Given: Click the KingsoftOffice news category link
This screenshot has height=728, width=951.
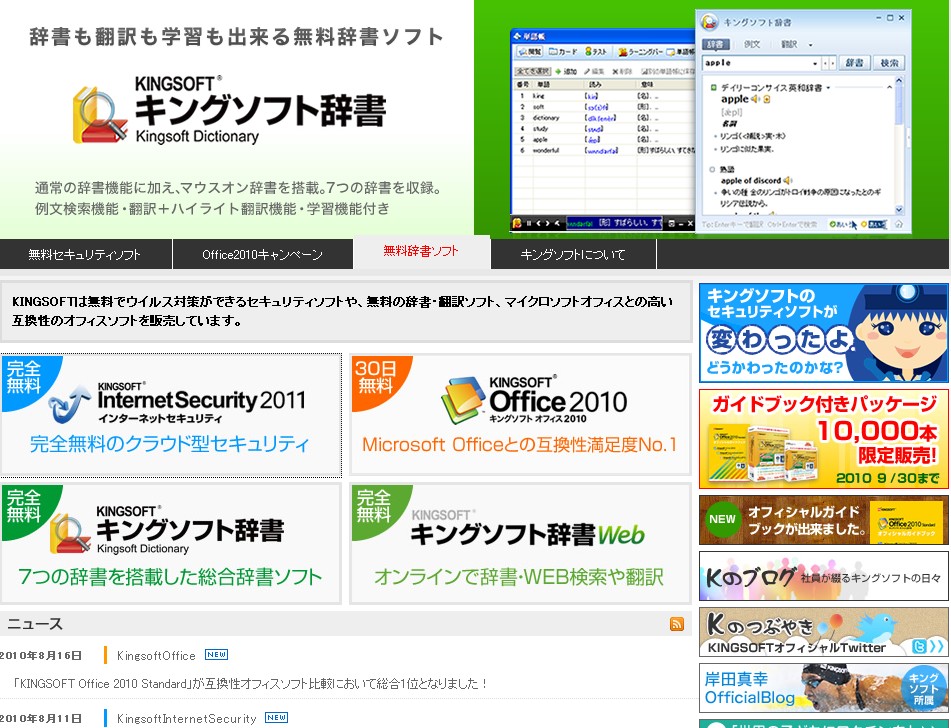Looking at the screenshot, I should 156,656.
